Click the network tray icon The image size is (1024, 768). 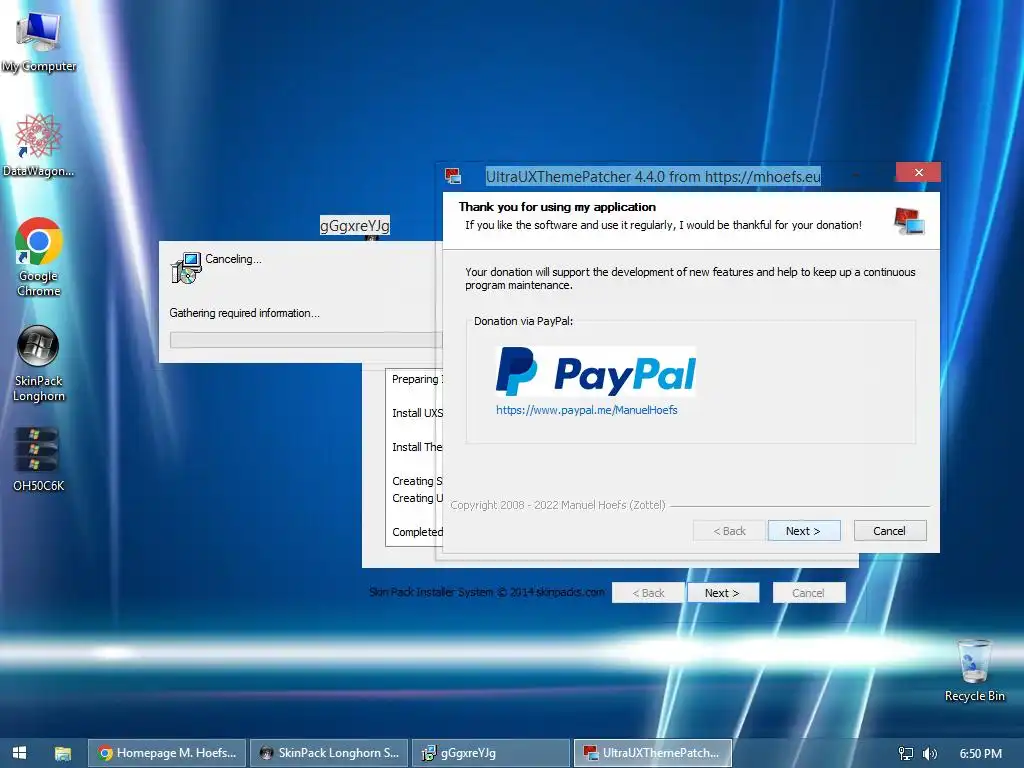[906, 754]
